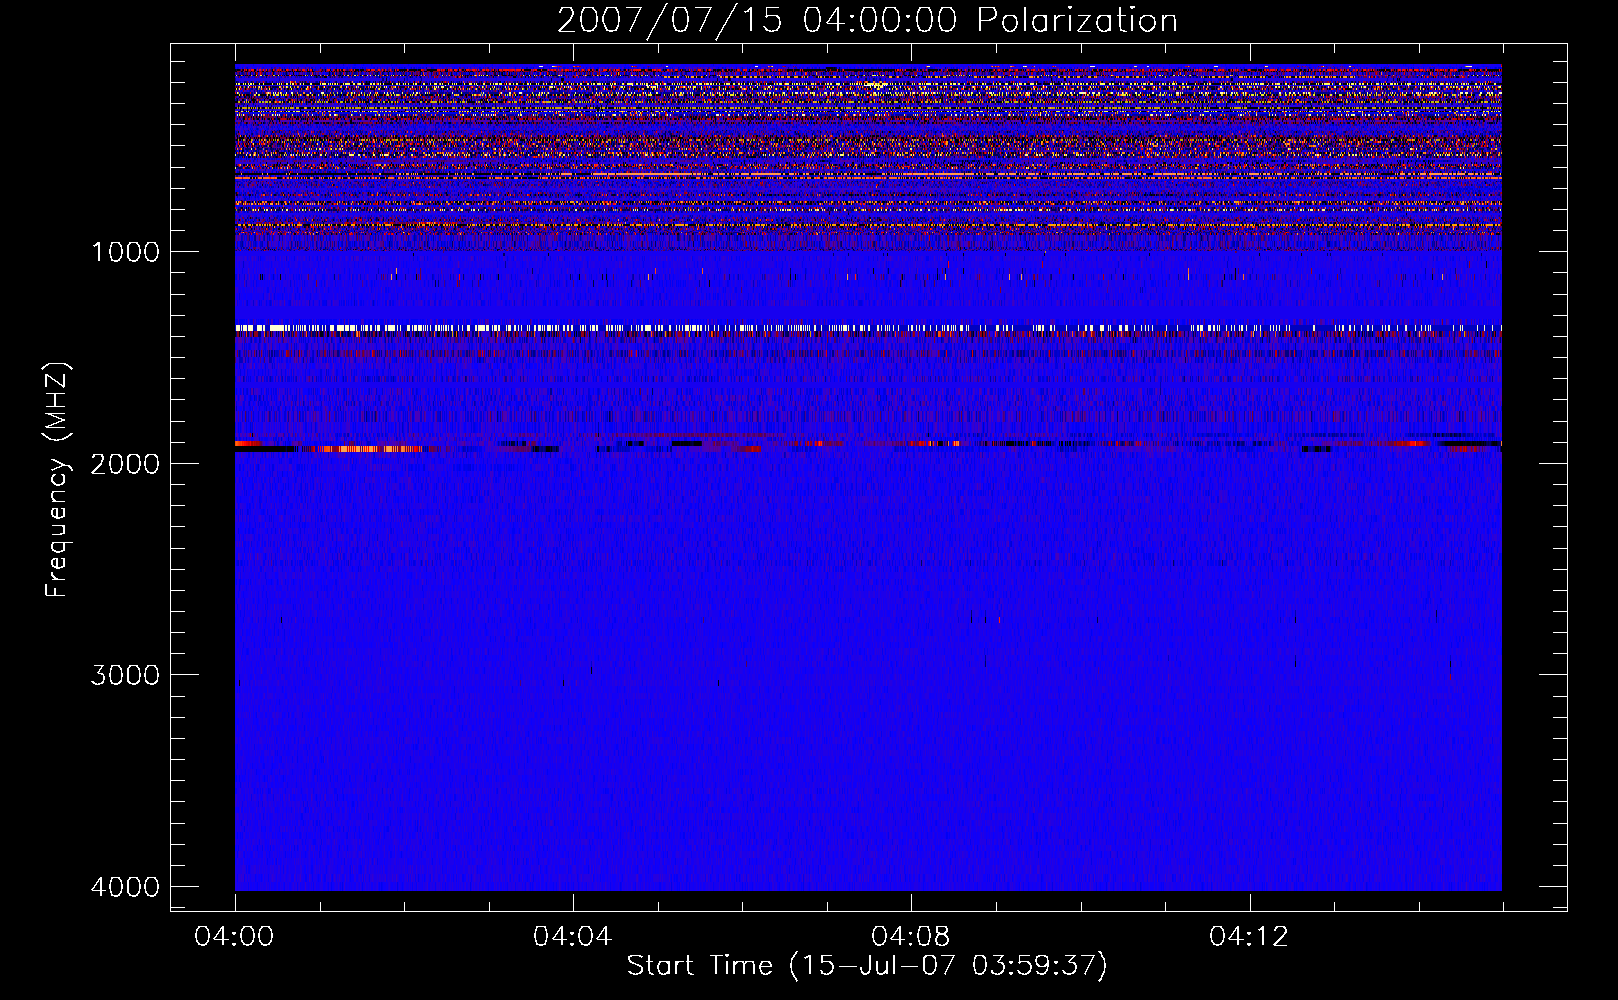The image size is (1618, 1000).
Task: Click the 3000 frequency tick label
Action: point(125,675)
